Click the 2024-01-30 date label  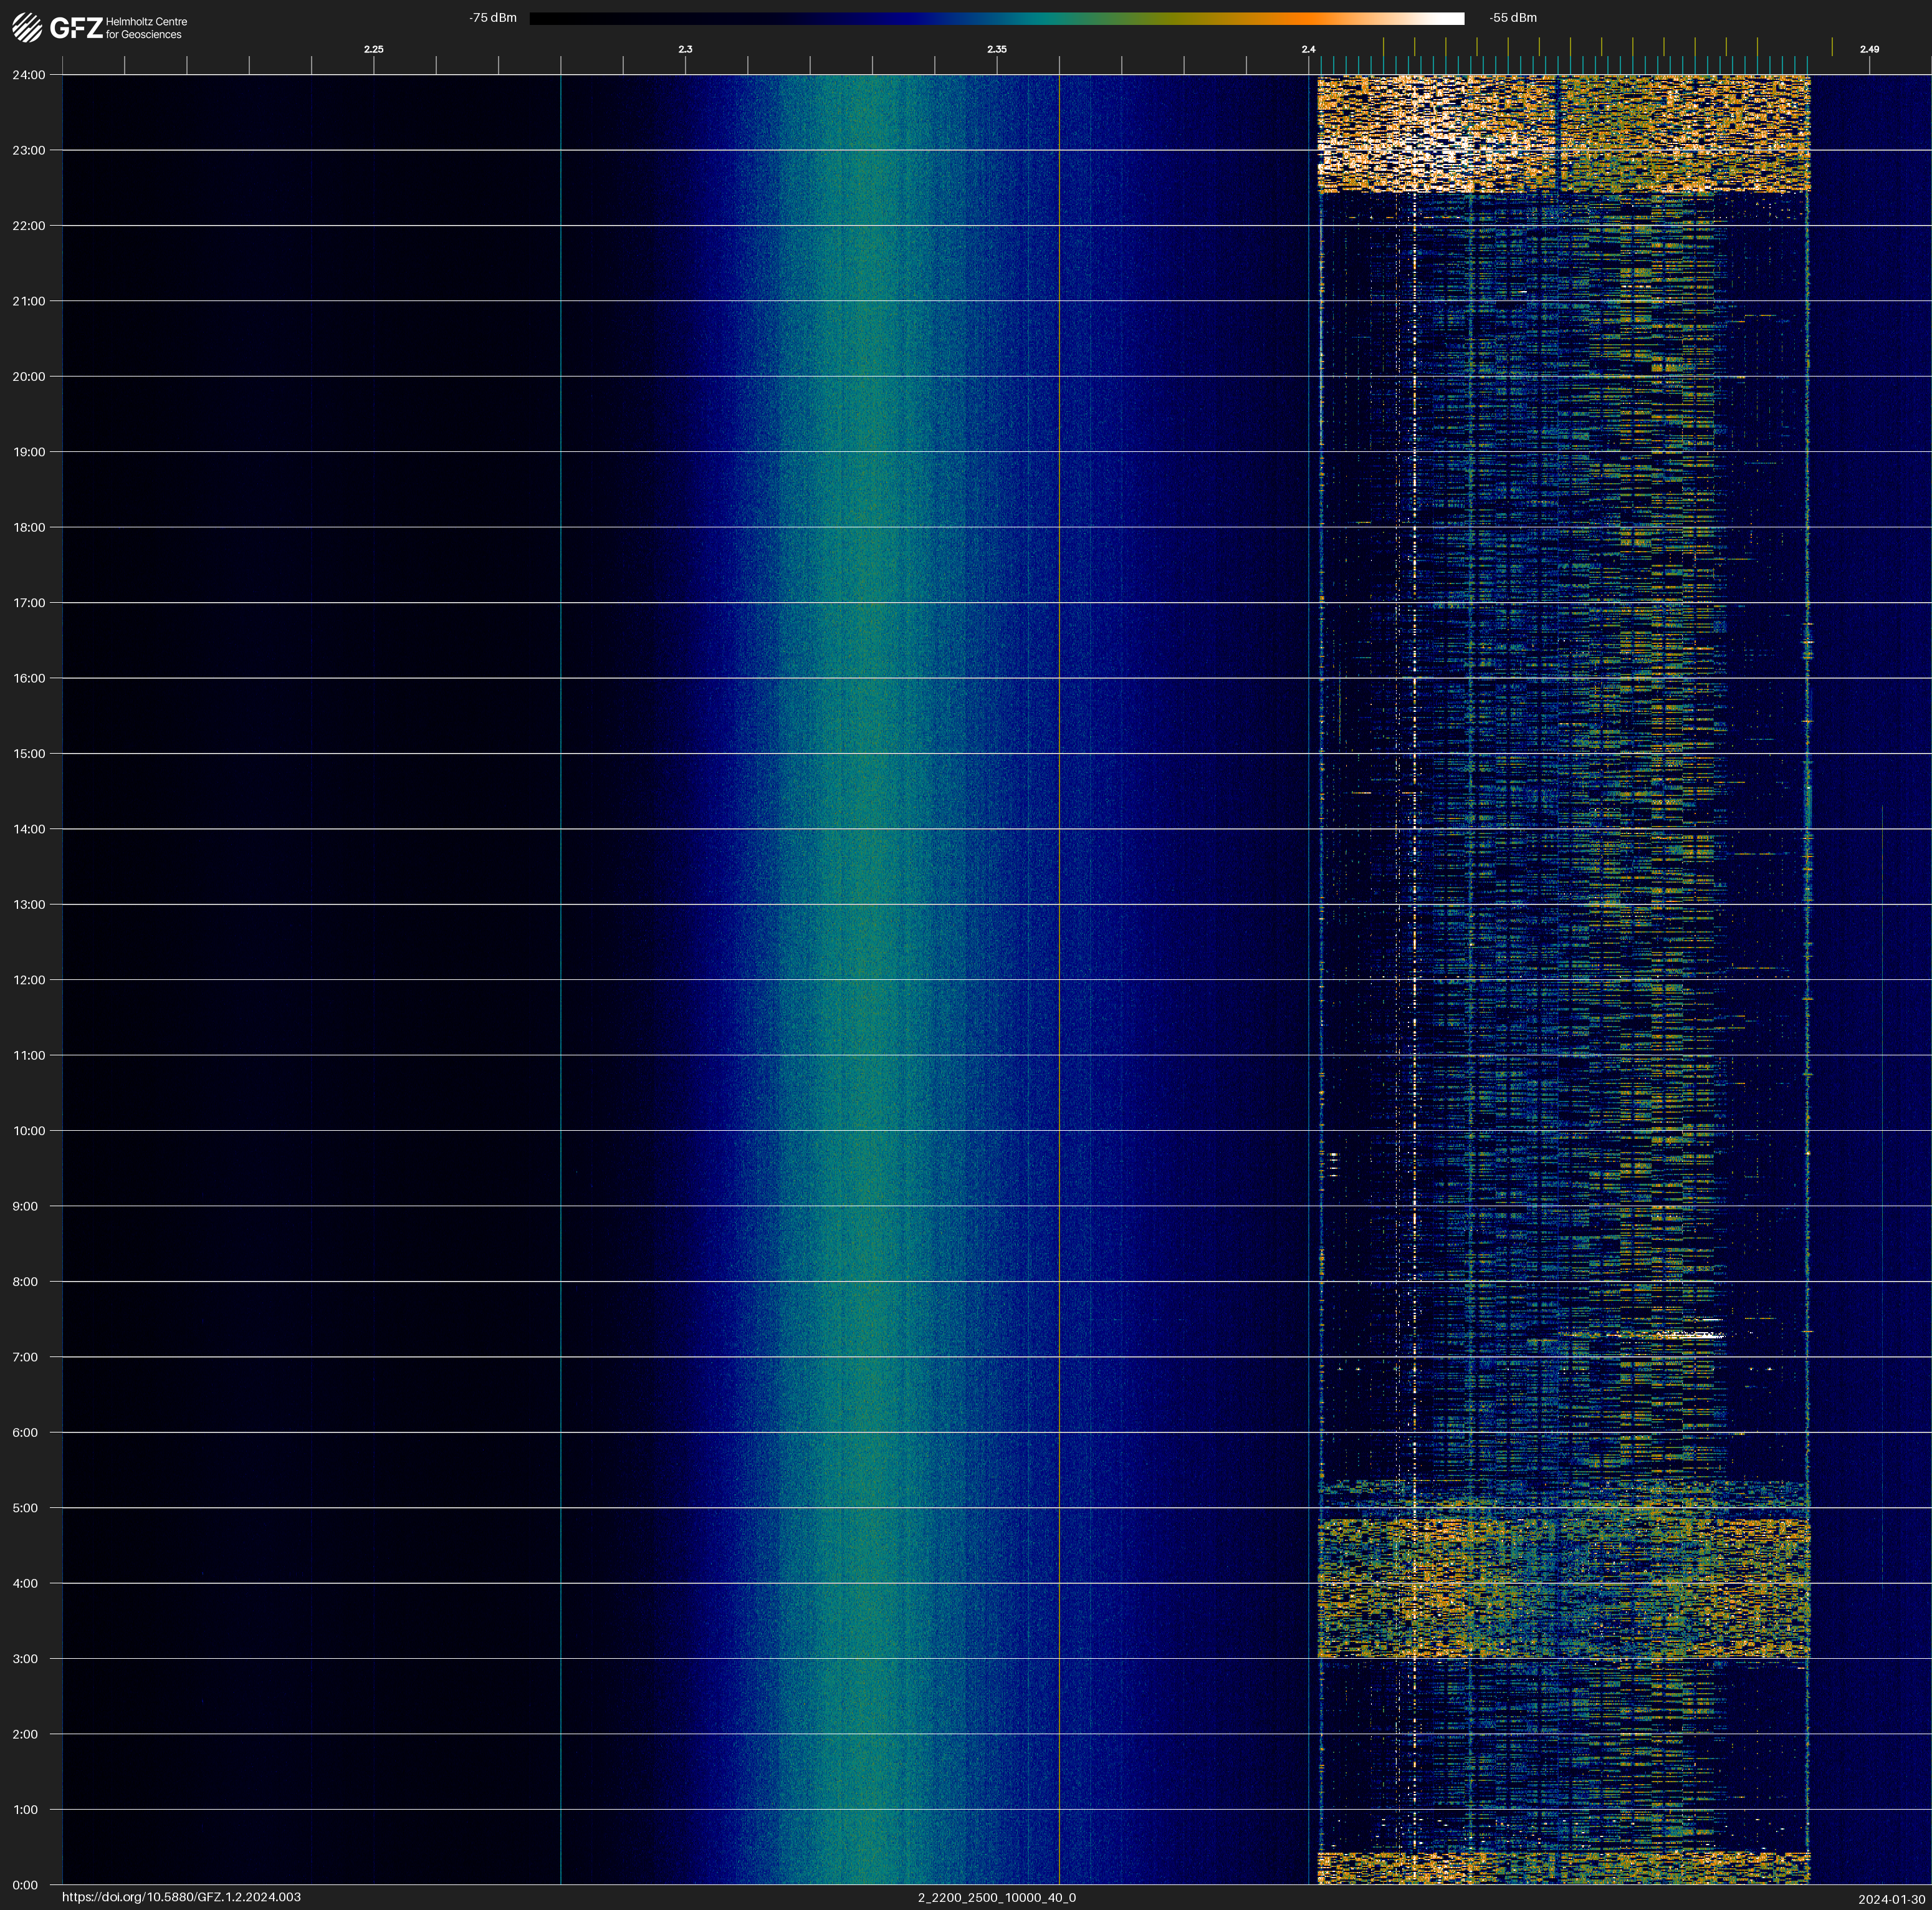coord(1891,1899)
